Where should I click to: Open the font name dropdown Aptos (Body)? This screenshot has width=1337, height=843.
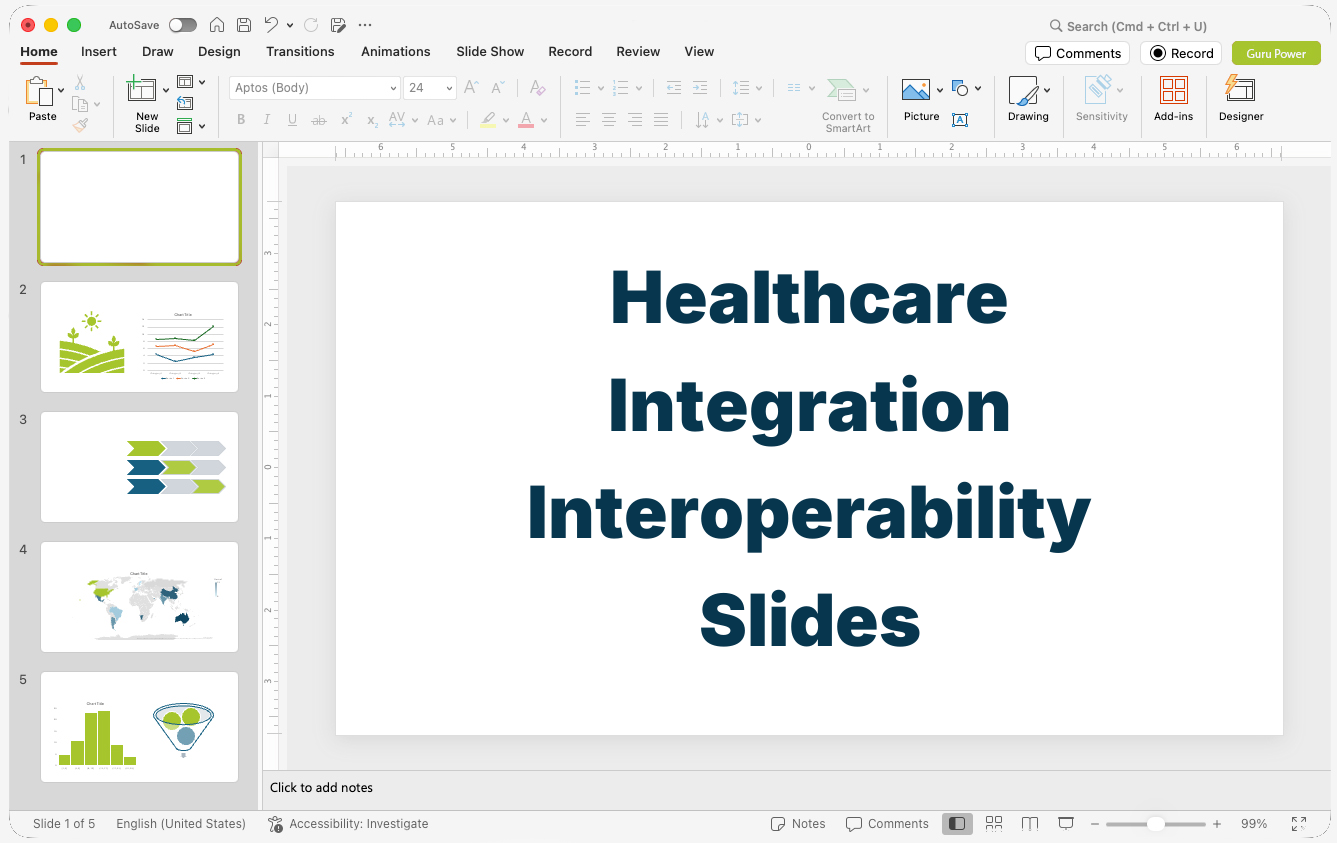315,88
